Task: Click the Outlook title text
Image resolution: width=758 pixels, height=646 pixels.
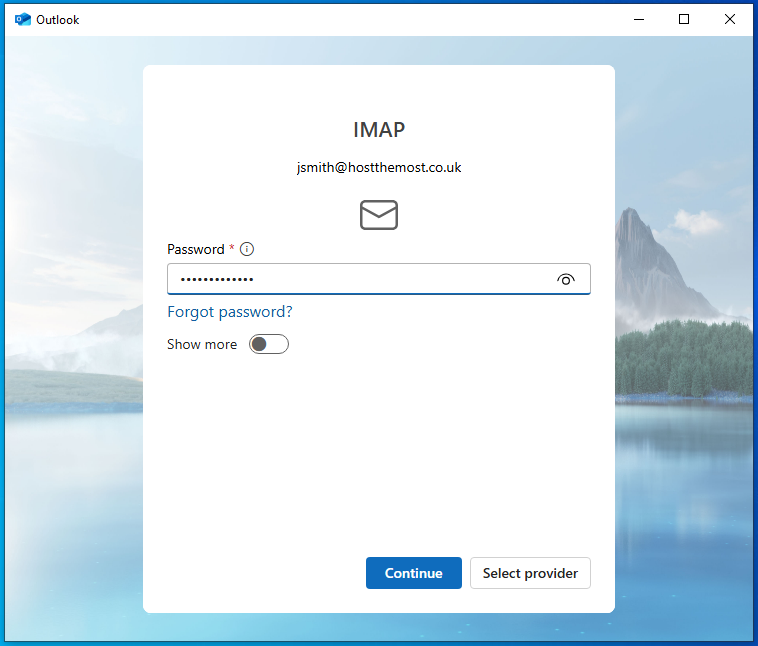Action: (x=58, y=20)
